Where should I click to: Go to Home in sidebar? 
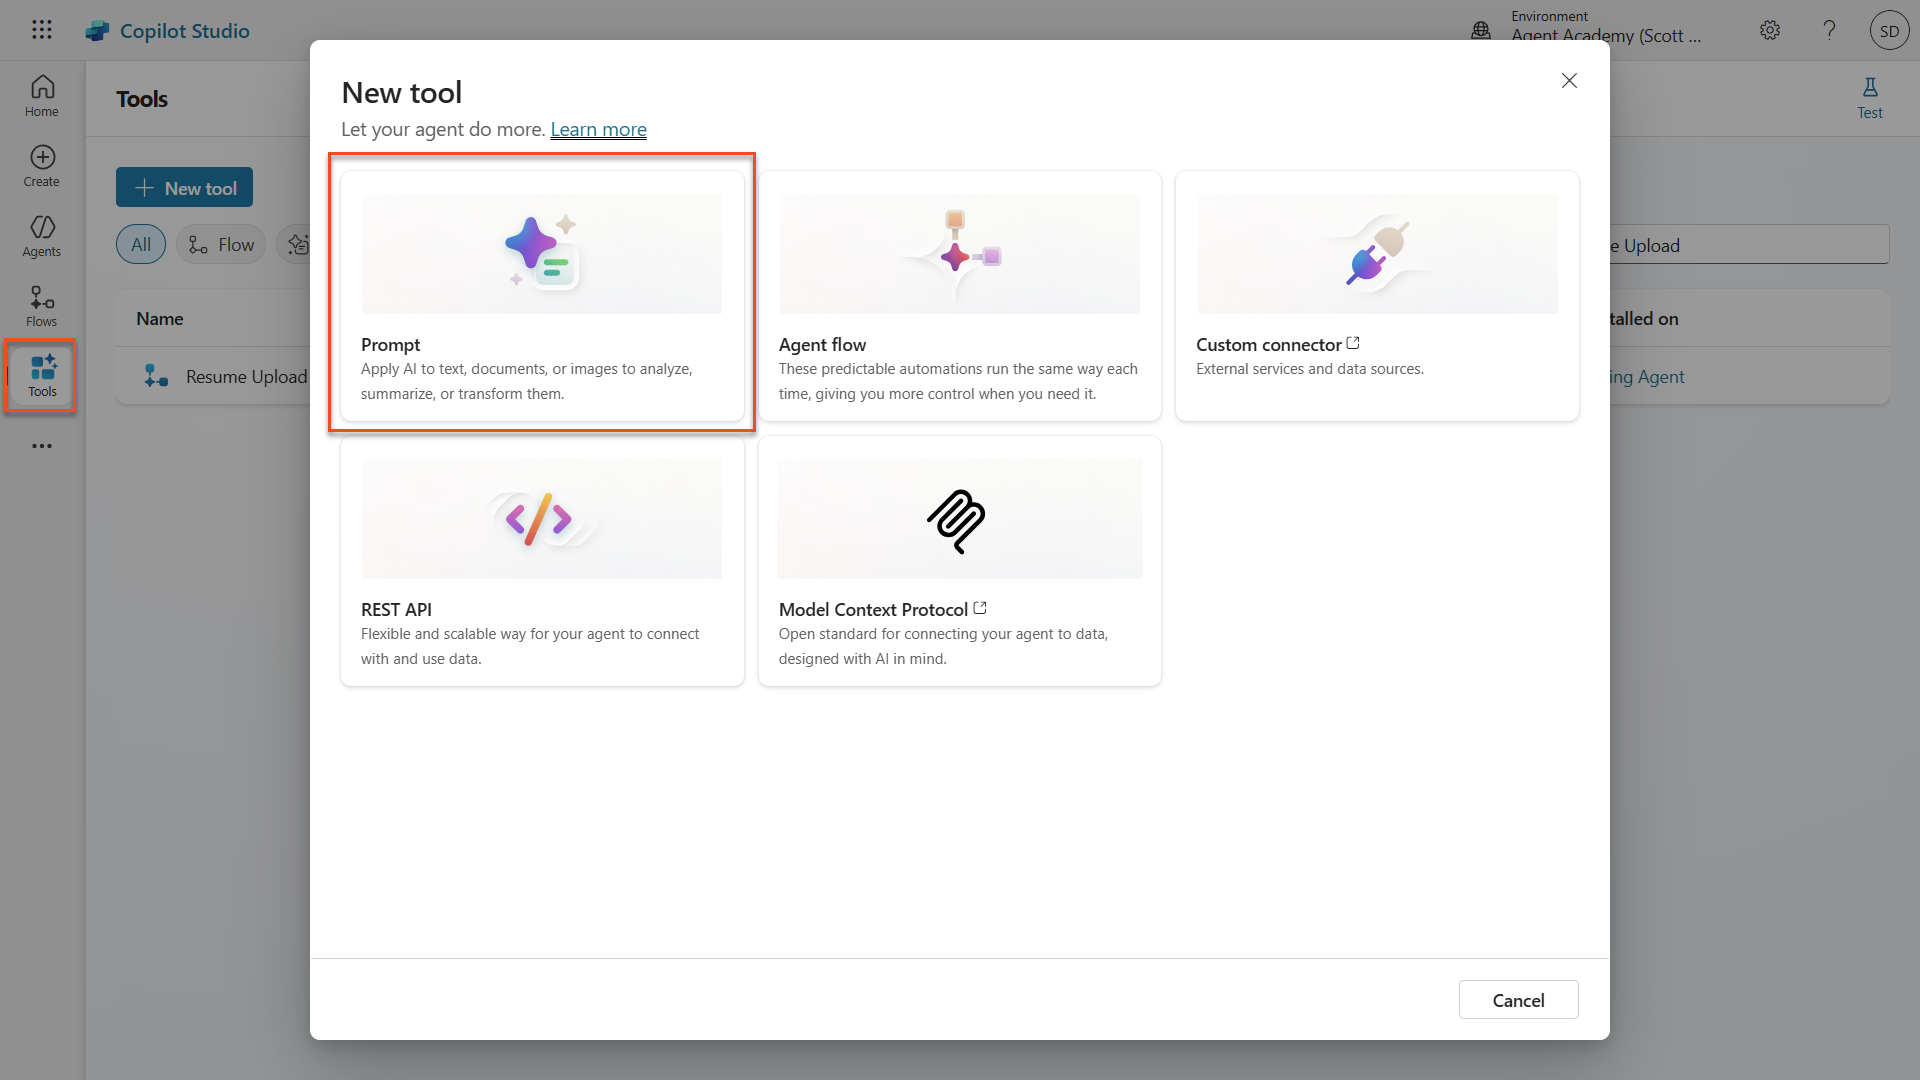(x=42, y=96)
